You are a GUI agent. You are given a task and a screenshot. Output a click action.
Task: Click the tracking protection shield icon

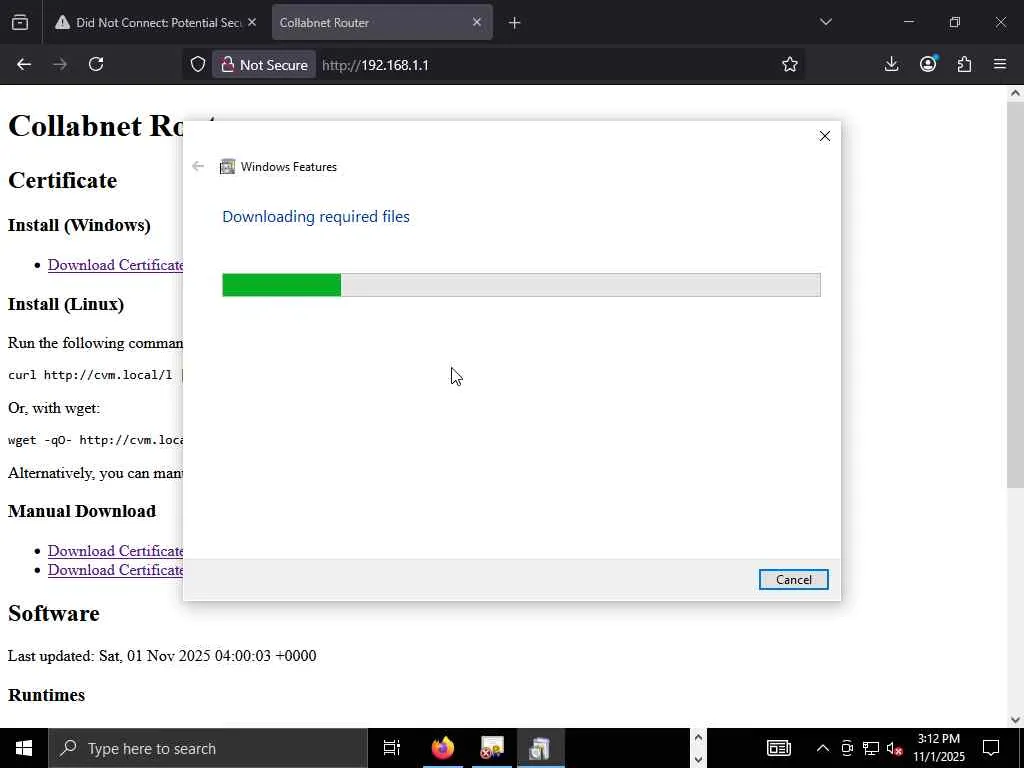(x=198, y=65)
